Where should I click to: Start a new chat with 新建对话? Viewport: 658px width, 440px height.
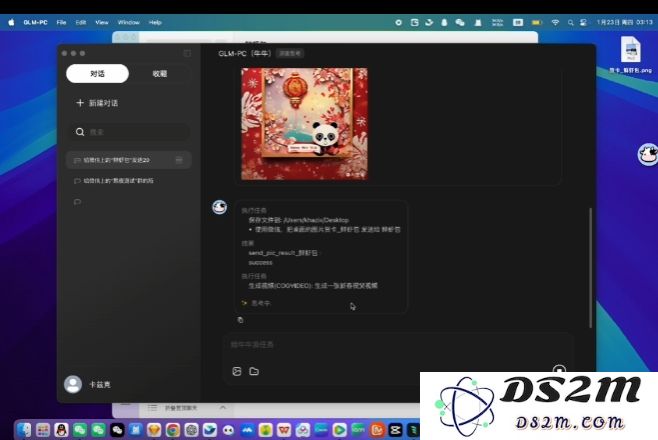point(97,103)
